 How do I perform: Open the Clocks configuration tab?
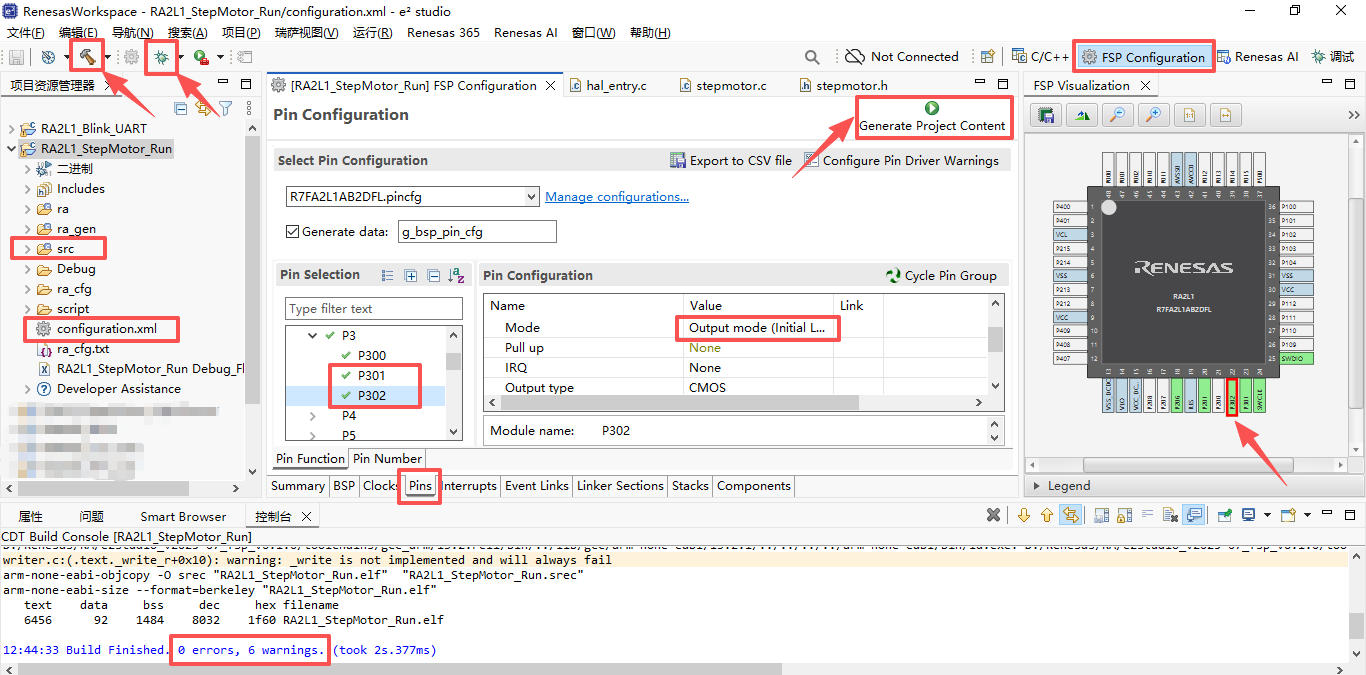click(381, 486)
